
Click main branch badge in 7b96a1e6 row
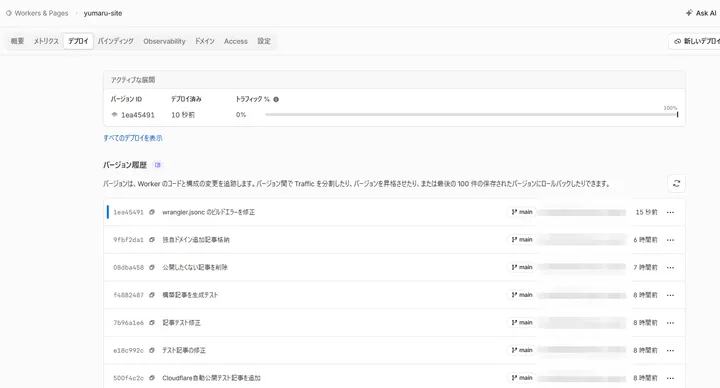click(x=522, y=323)
